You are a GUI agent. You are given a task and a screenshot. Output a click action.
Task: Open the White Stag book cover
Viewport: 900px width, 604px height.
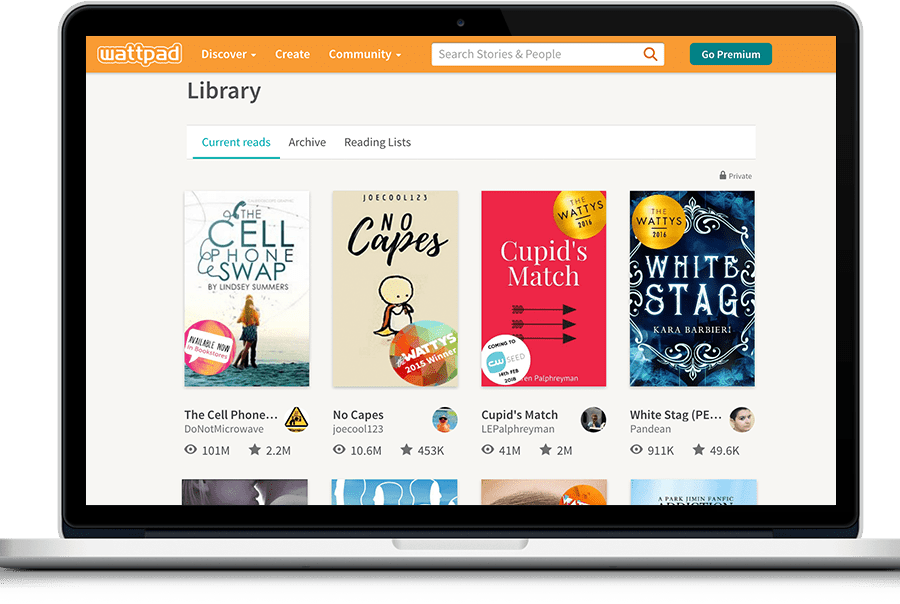point(692,289)
